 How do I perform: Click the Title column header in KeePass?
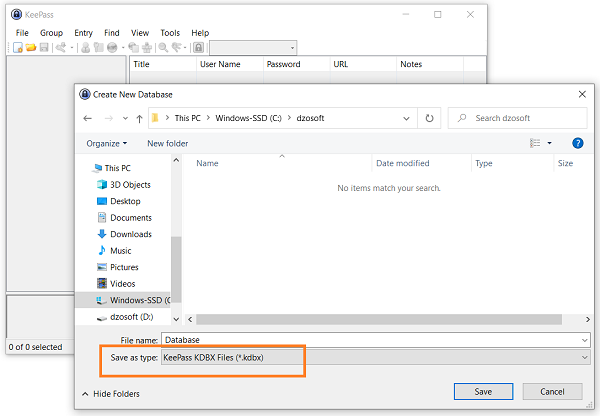[163, 64]
